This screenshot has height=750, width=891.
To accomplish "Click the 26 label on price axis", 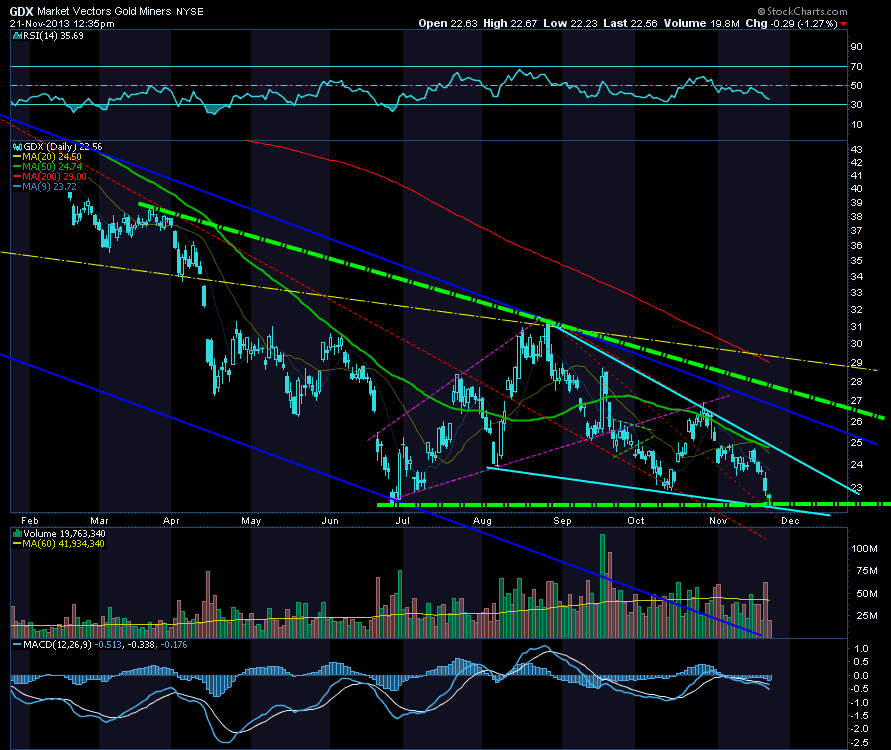I will (x=856, y=422).
